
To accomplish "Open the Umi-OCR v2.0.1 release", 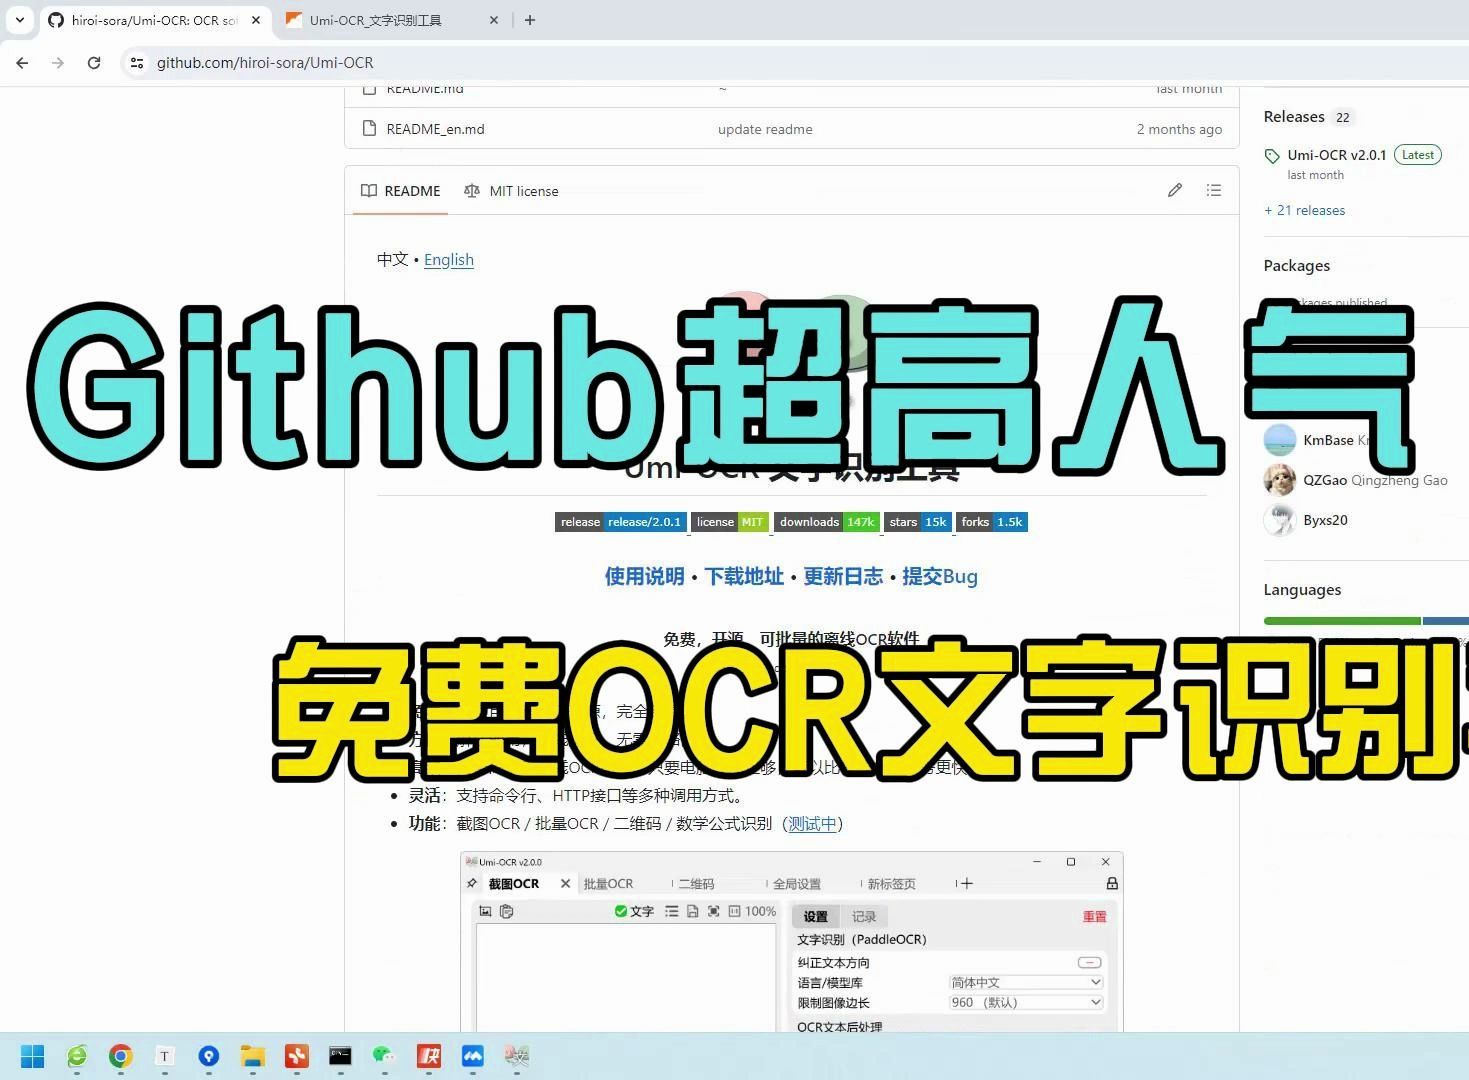I will tap(1337, 155).
